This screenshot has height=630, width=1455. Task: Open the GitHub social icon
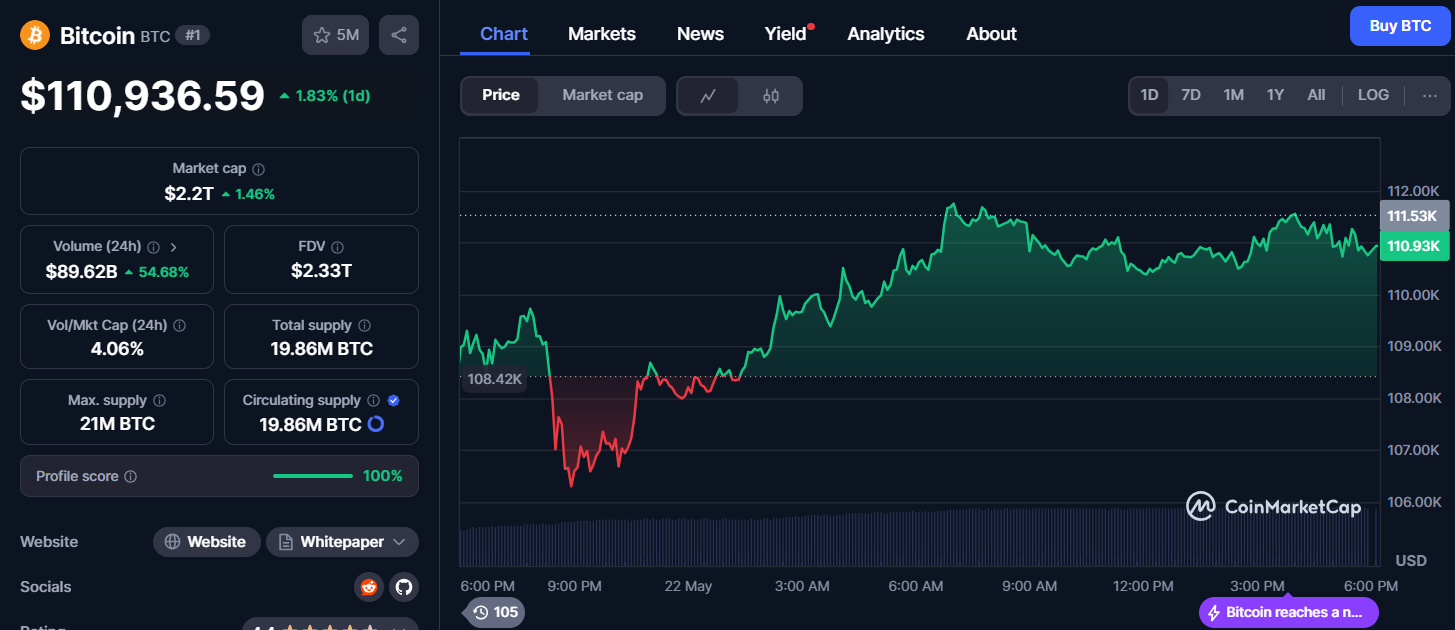tap(404, 587)
